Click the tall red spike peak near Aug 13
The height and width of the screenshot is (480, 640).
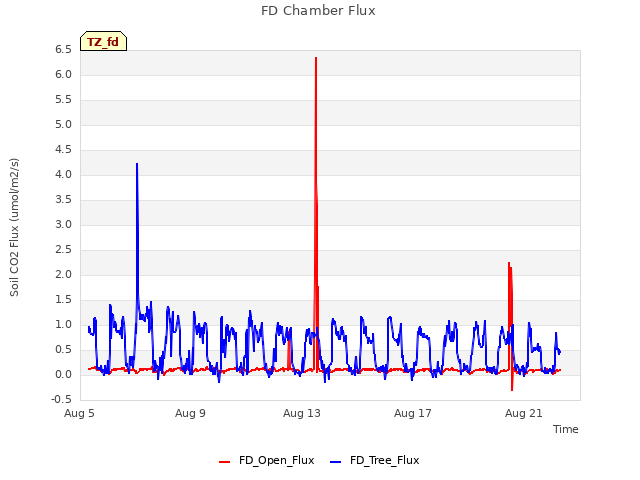(x=316, y=58)
